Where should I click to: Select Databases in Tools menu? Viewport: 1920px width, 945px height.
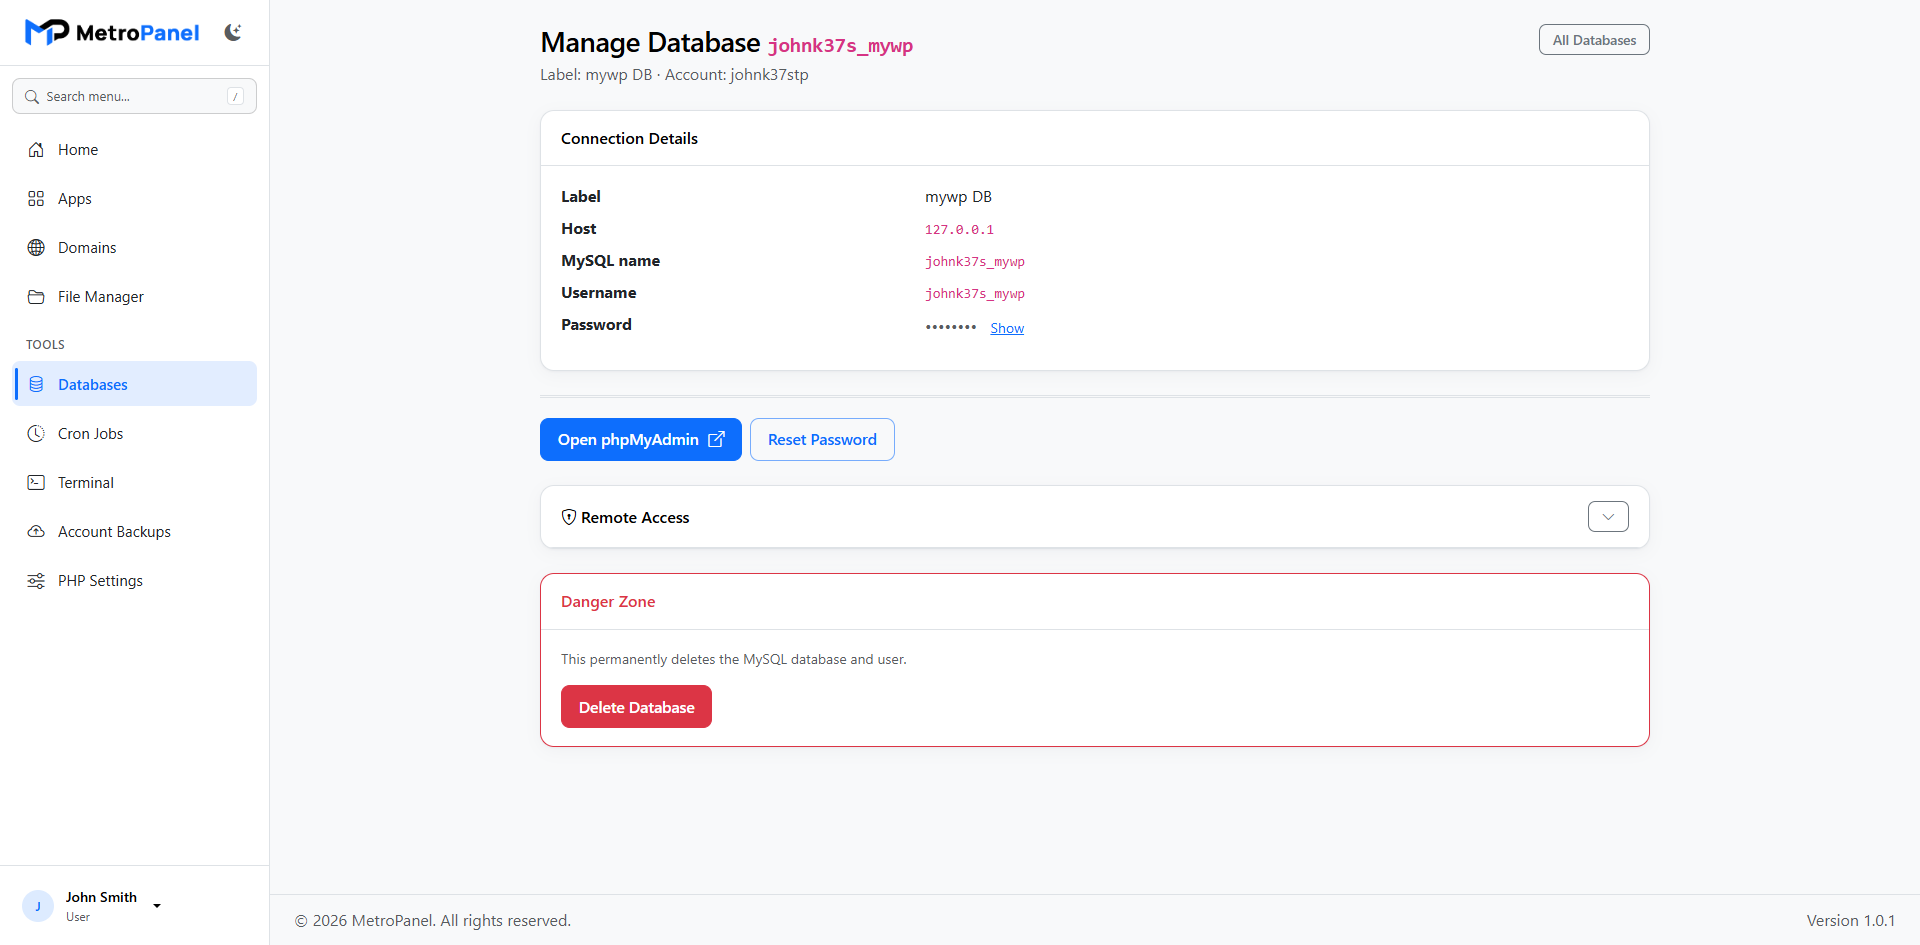[134, 384]
